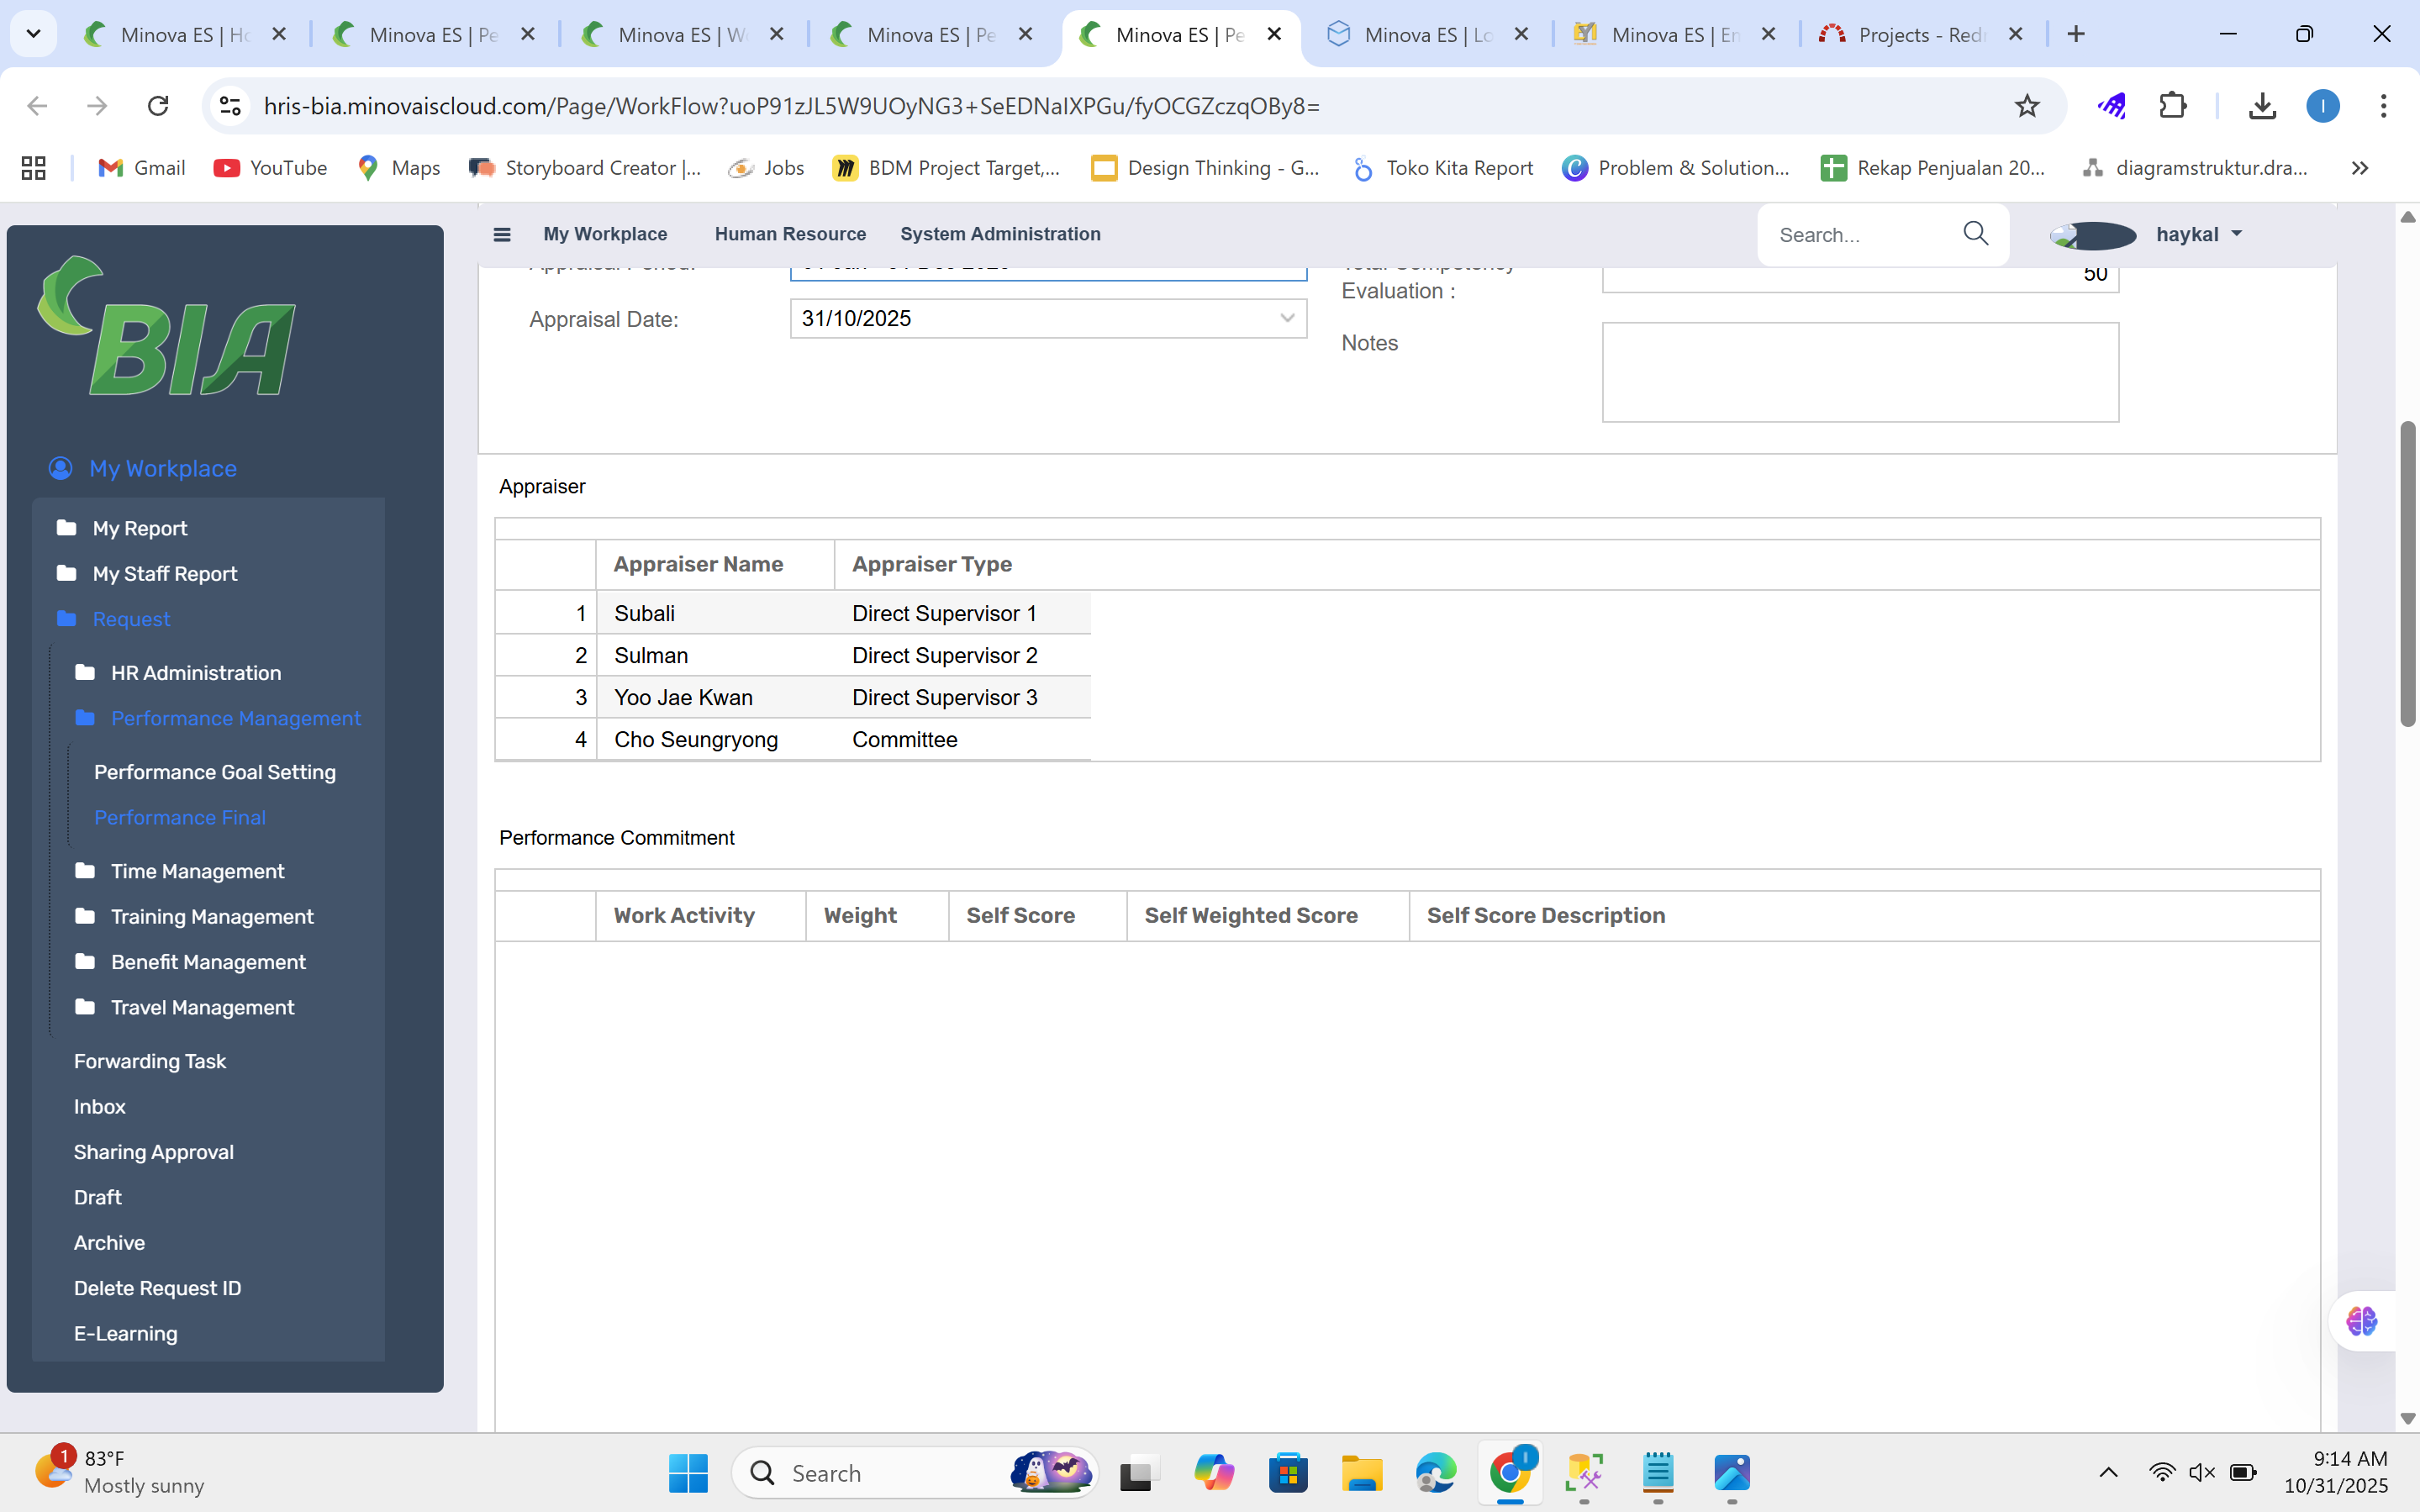Screen dimensions: 2420x1512
Task: Click the search magnifier icon
Action: click(x=1975, y=234)
